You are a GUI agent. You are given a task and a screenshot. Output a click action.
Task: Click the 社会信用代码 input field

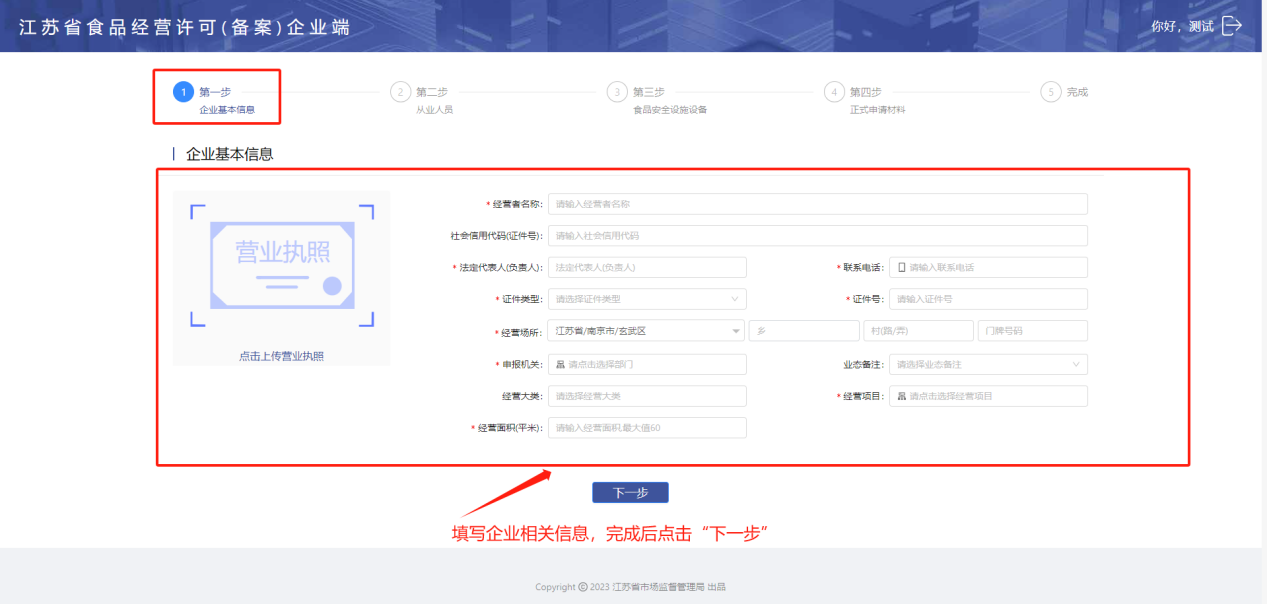pos(816,236)
